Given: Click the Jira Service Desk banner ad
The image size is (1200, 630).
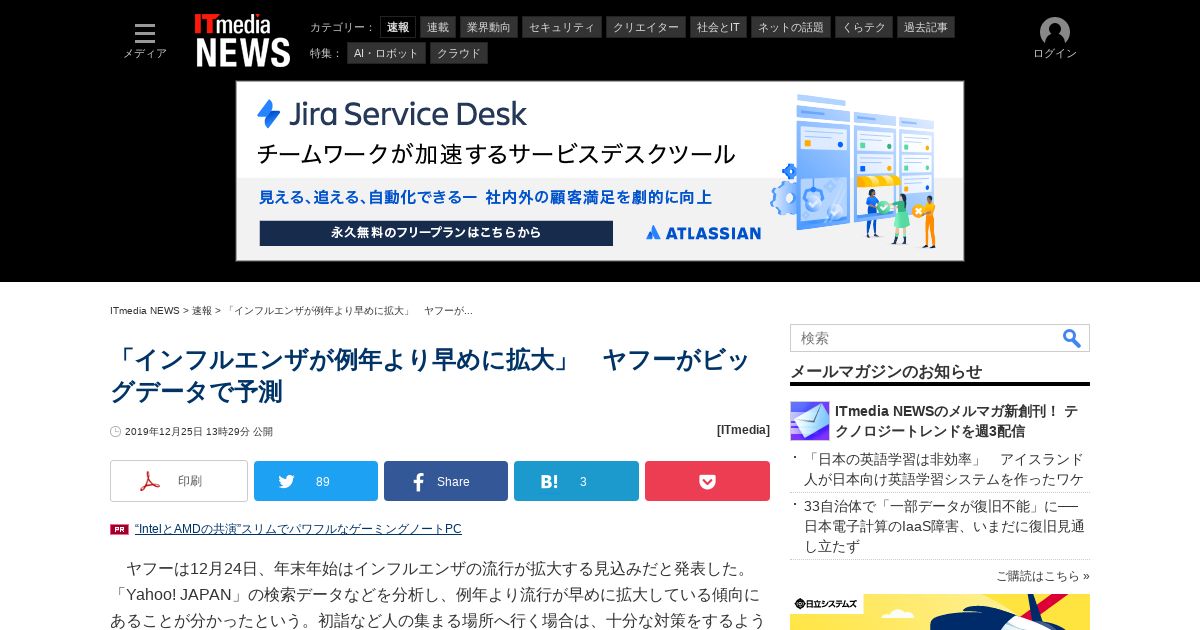Looking at the screenshot, I should (600, 171).
